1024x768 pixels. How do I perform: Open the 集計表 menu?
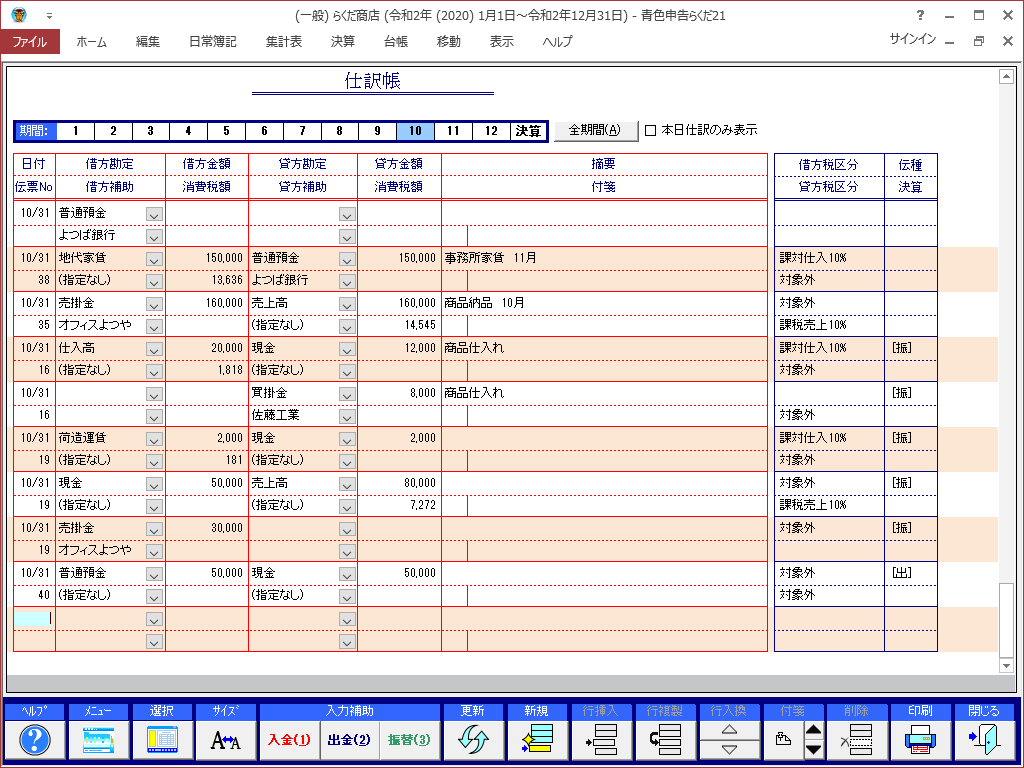[x=283, y=42]
